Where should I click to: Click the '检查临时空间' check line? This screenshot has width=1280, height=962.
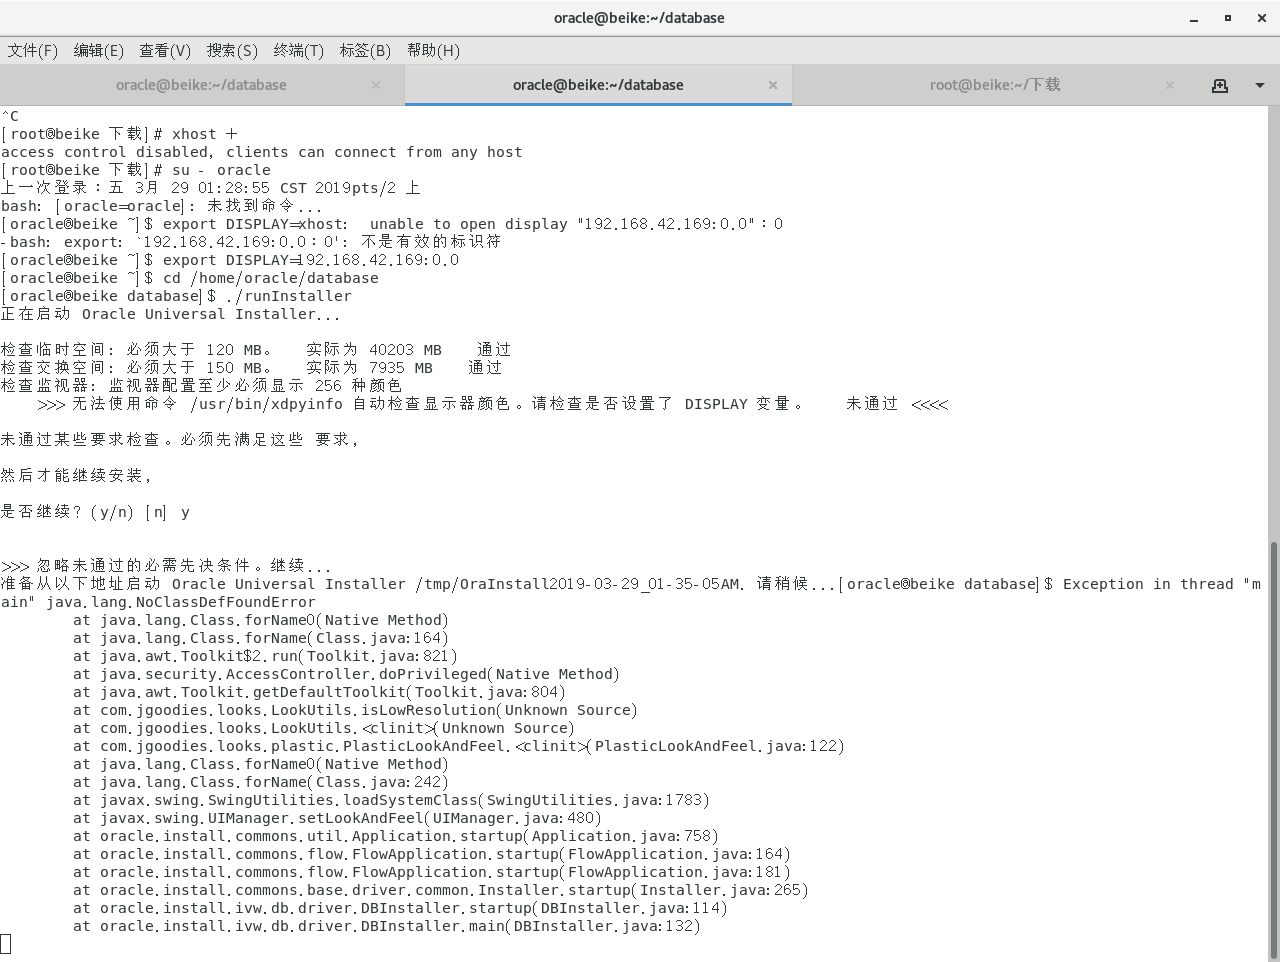click(x=256, y=350)
